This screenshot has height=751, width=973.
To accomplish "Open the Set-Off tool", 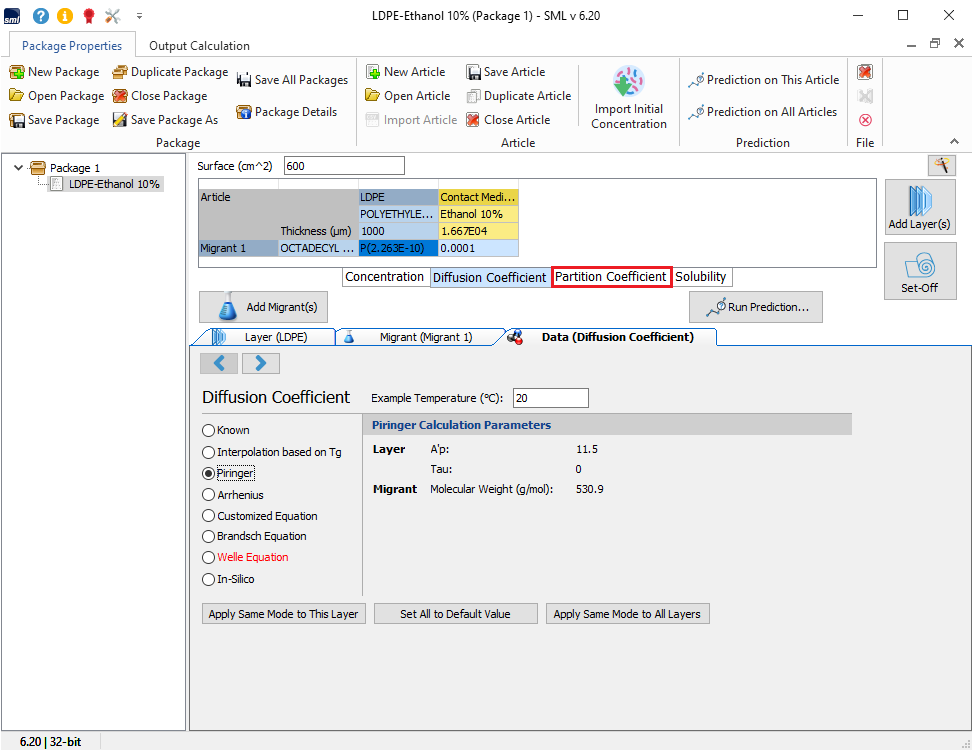I will pos(919,271).
